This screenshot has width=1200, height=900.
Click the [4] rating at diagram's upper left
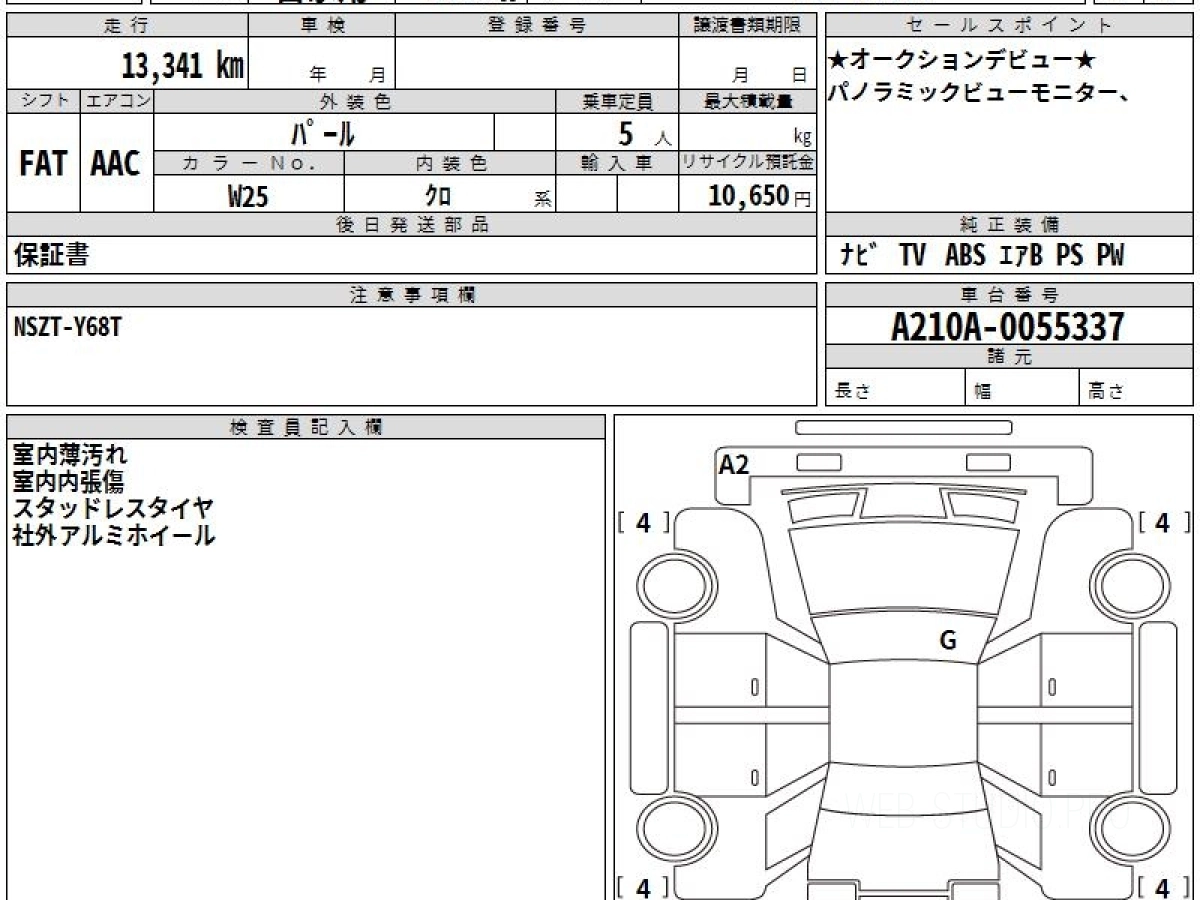click(x=644, y=522)
